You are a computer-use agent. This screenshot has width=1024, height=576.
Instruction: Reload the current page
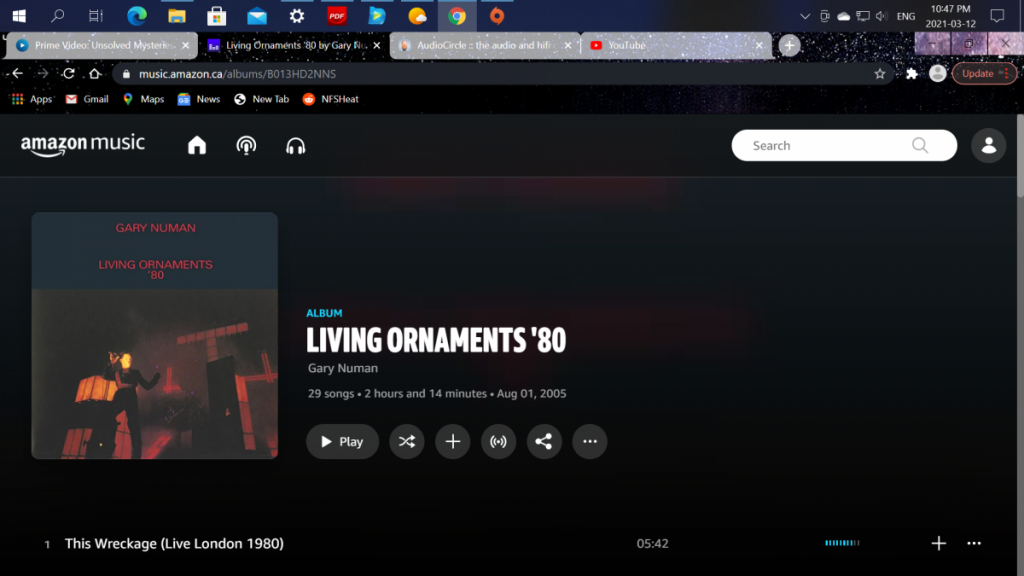click(x=69, y=74)
